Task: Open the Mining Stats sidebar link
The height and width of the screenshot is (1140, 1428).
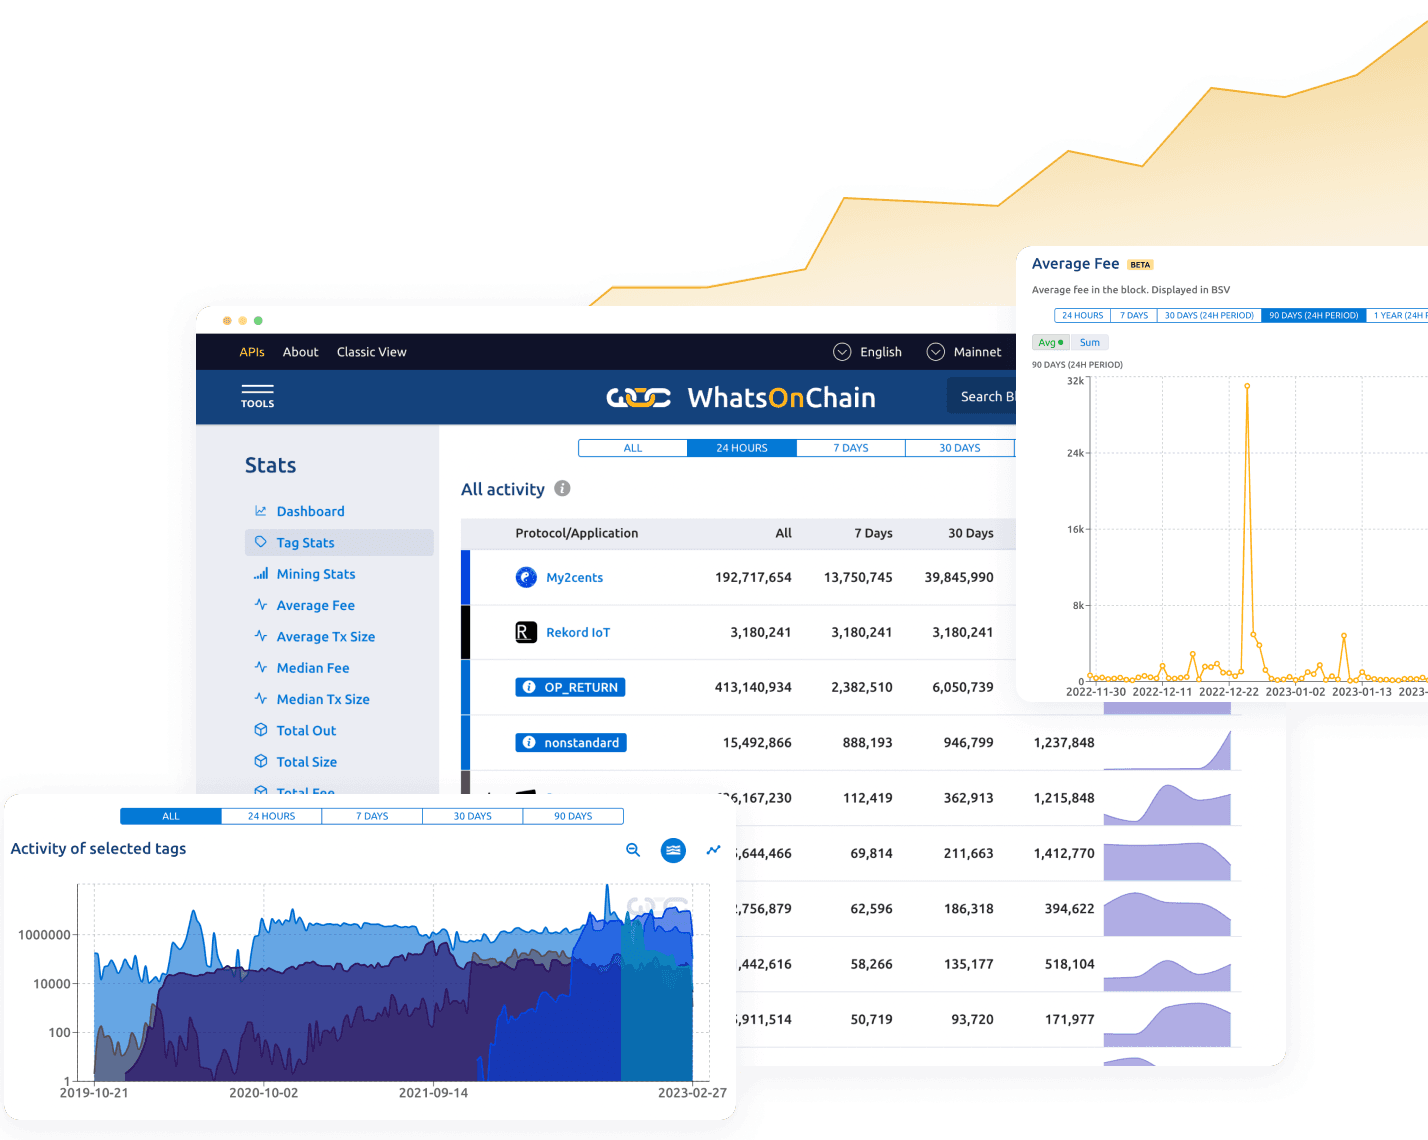Action: coord(316,574)
